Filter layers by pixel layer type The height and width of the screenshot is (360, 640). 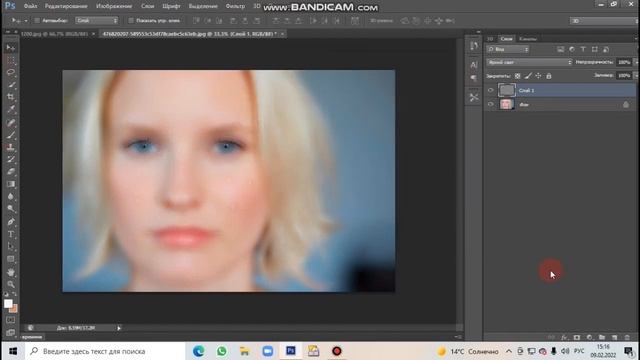pyautogui.click(x=560, y=49)
